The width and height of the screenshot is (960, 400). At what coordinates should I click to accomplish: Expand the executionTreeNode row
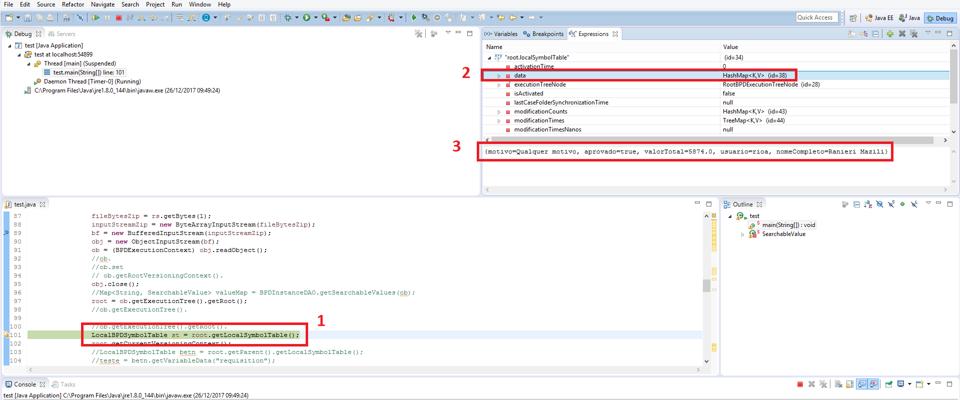point(498,84)
